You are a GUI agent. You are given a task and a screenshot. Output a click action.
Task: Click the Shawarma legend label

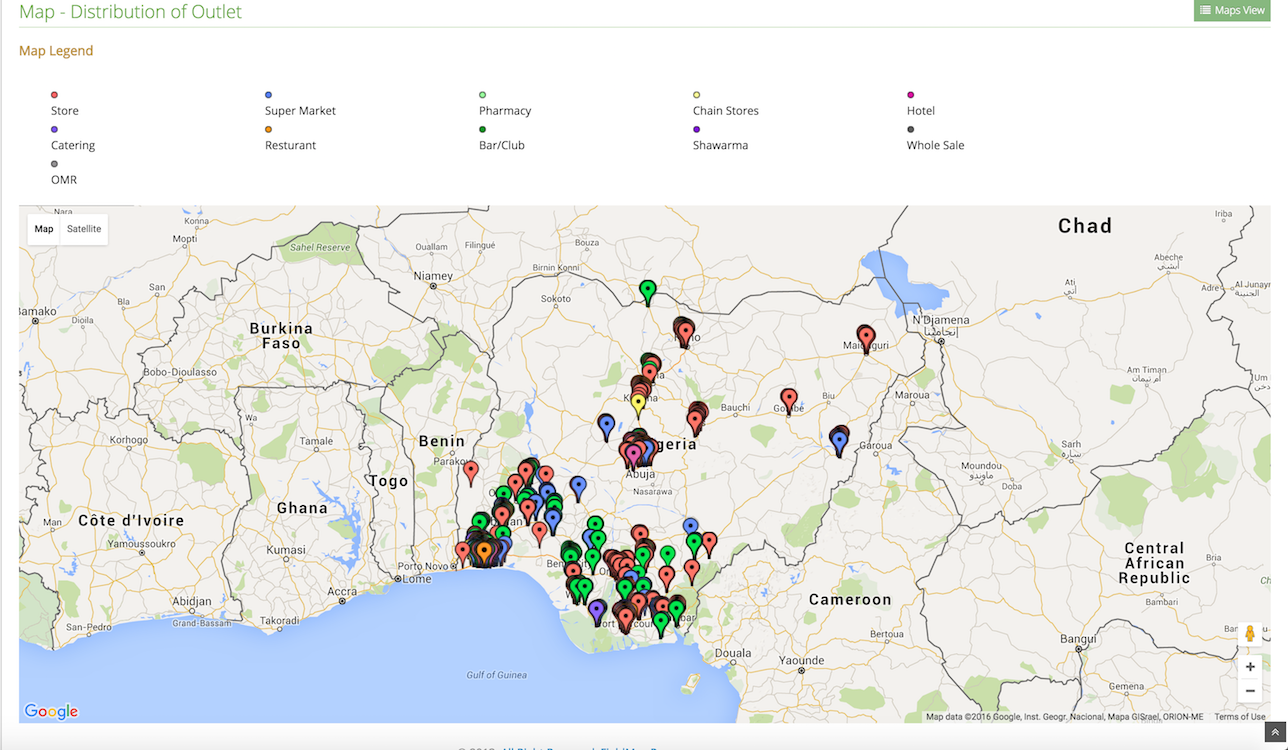point(720,145)
